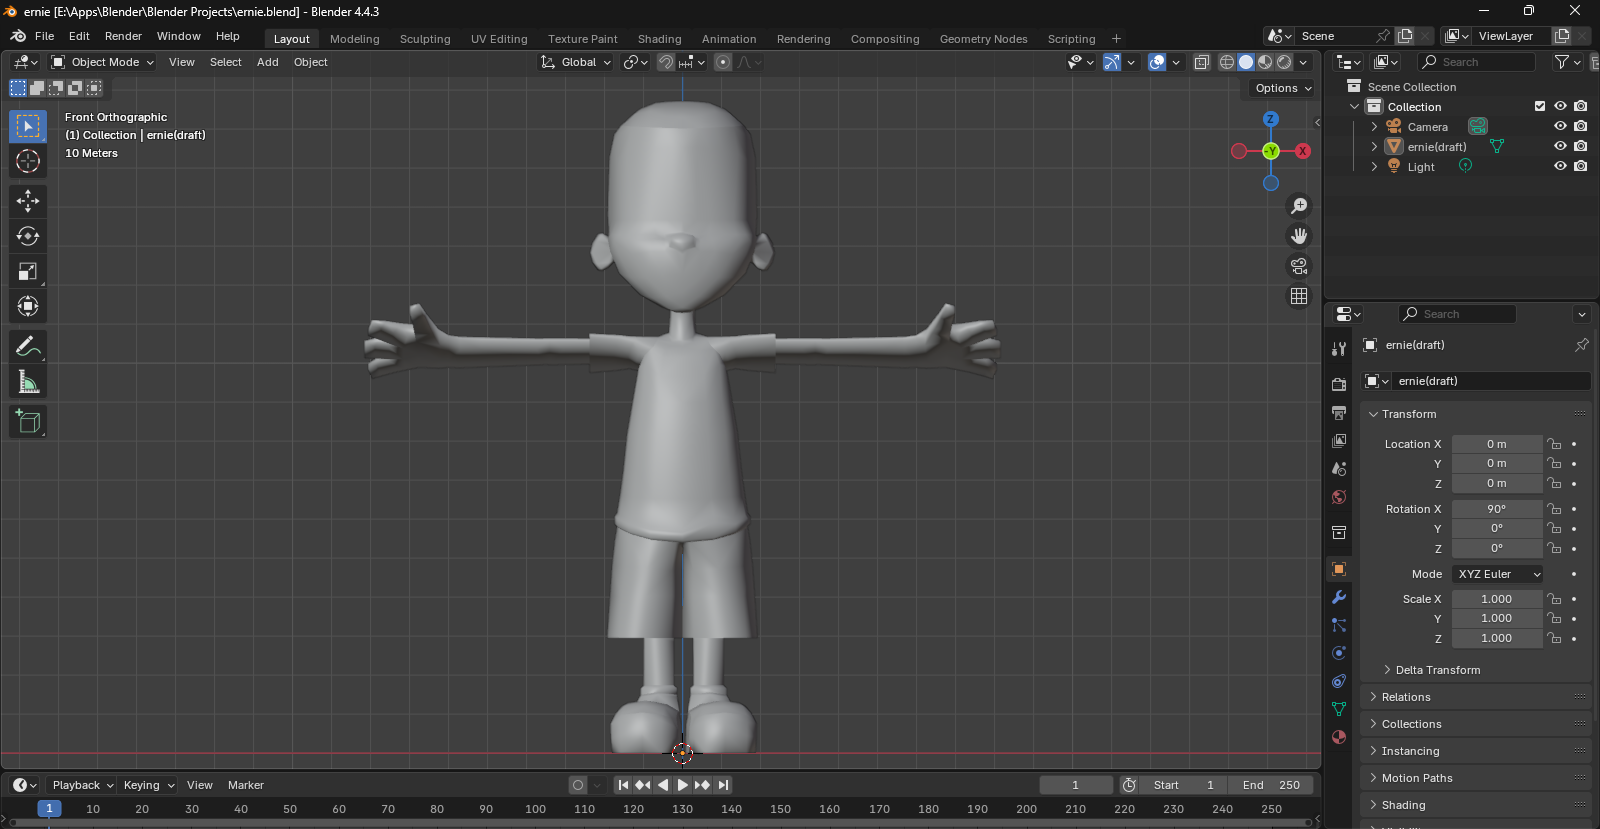Open the Options dropdown in viewport
The height and width of the screenshot is (829, 1600).
coord(1283,88)
